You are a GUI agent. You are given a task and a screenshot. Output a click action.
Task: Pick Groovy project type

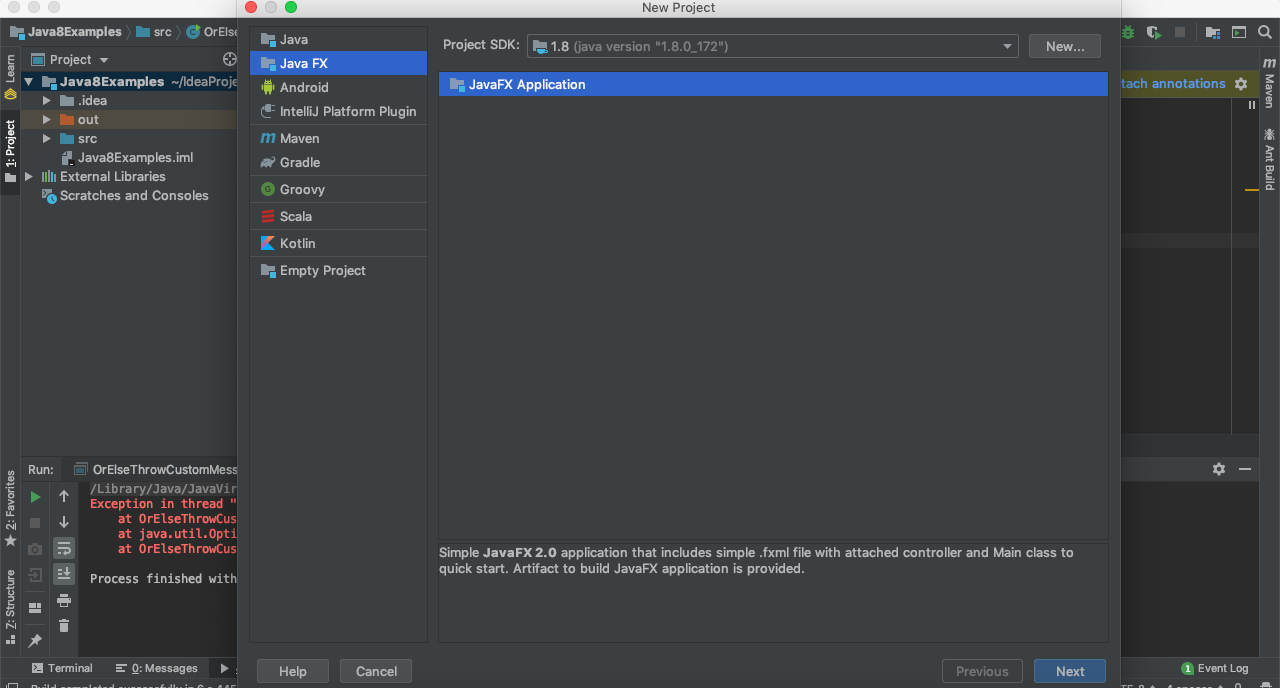click(338, 189)
